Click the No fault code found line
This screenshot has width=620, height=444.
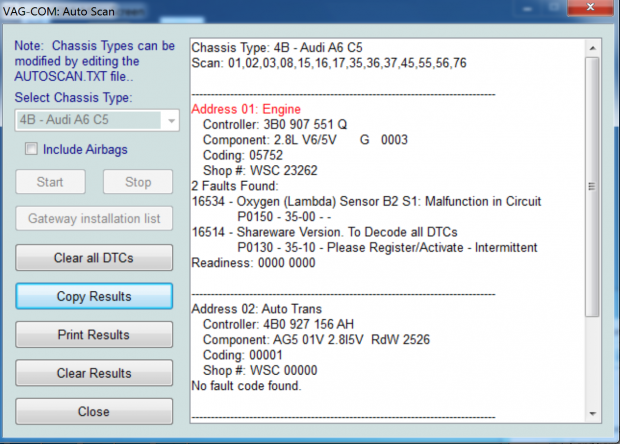click(x=246, y=385)
